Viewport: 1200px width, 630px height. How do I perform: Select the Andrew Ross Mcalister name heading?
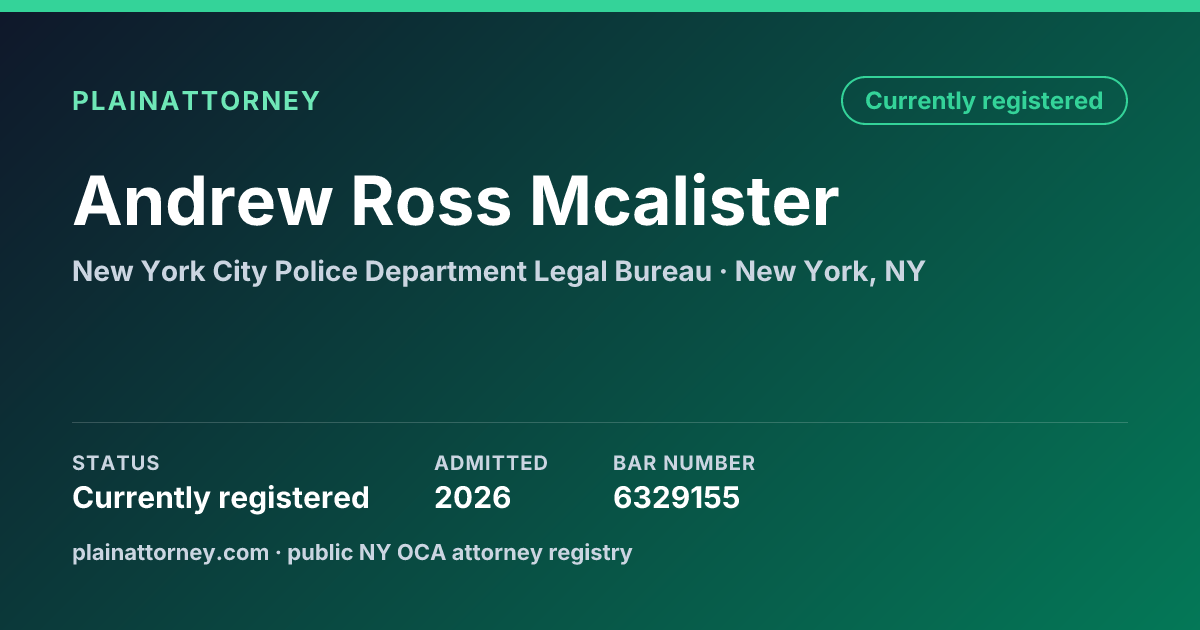click(455, 200)
